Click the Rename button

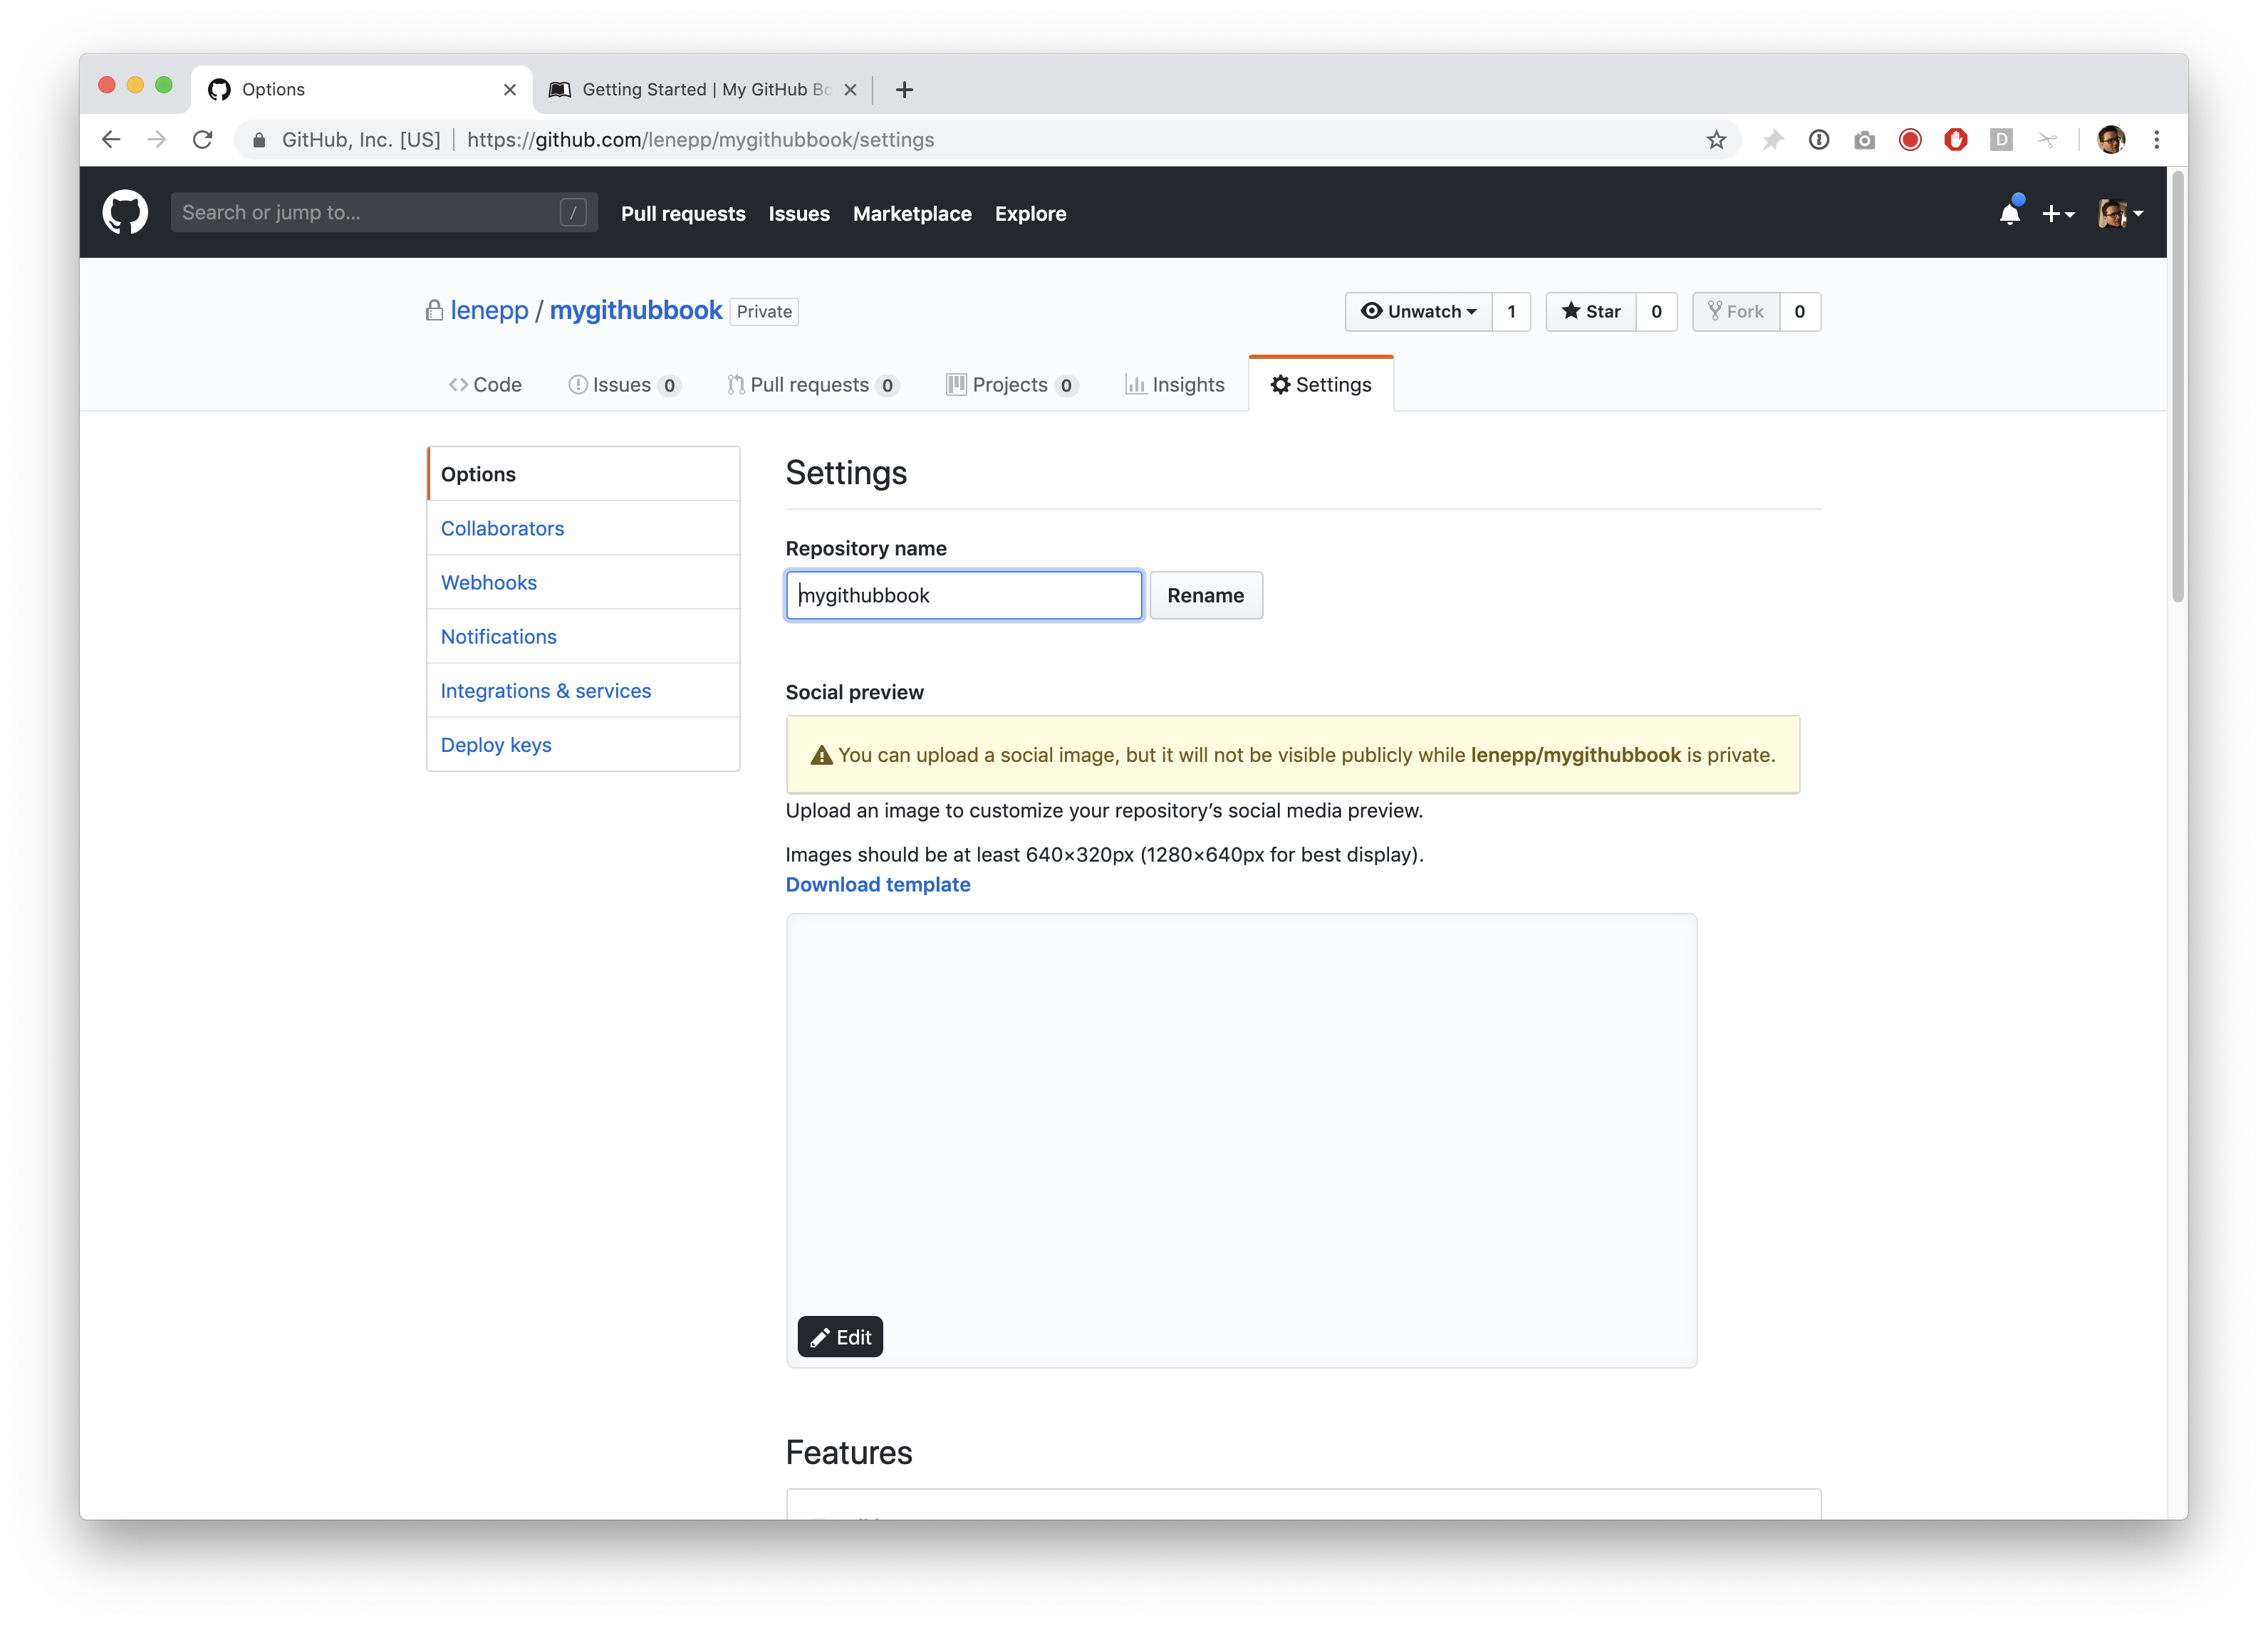[1206, 595]
